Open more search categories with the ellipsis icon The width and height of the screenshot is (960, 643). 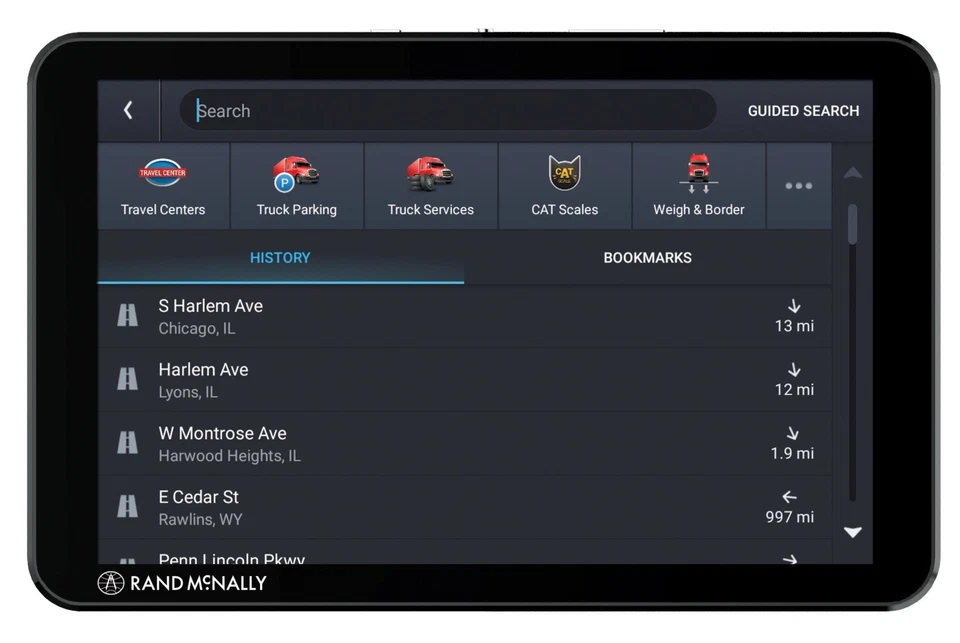[x=798, y=185]
